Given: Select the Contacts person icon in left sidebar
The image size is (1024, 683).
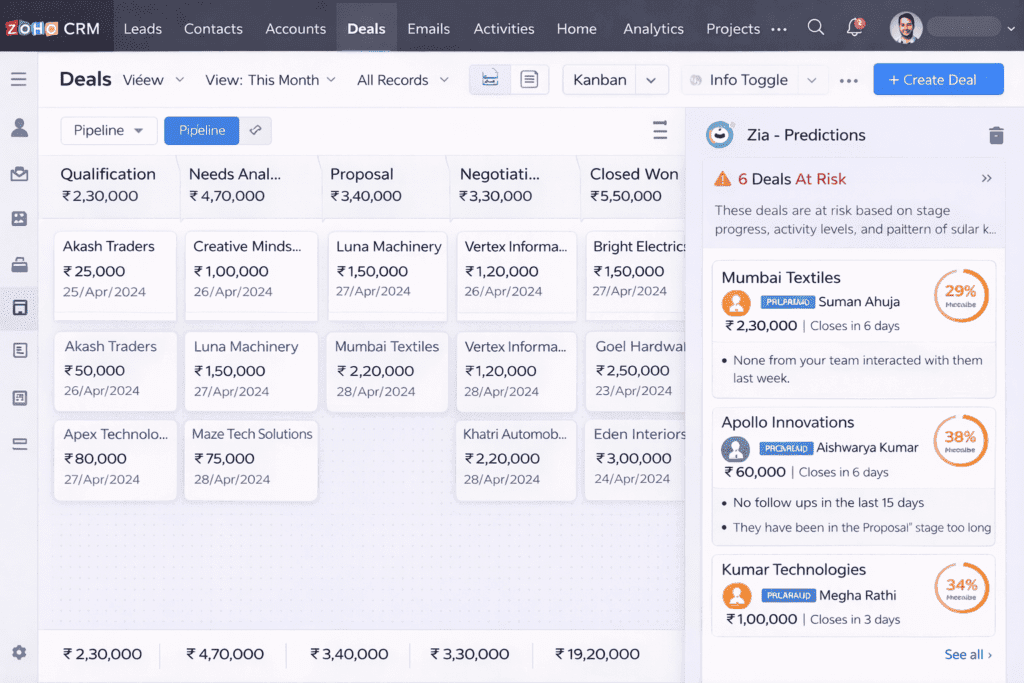Looking at the screenshot, I should pyautogui.click(x=19, y=128).
